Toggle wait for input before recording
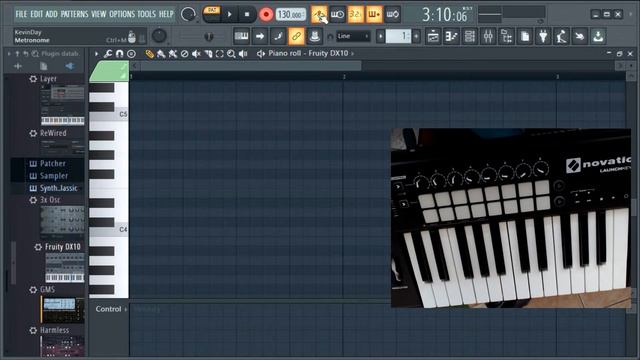The image size is (640, 360). click(337, 15)
